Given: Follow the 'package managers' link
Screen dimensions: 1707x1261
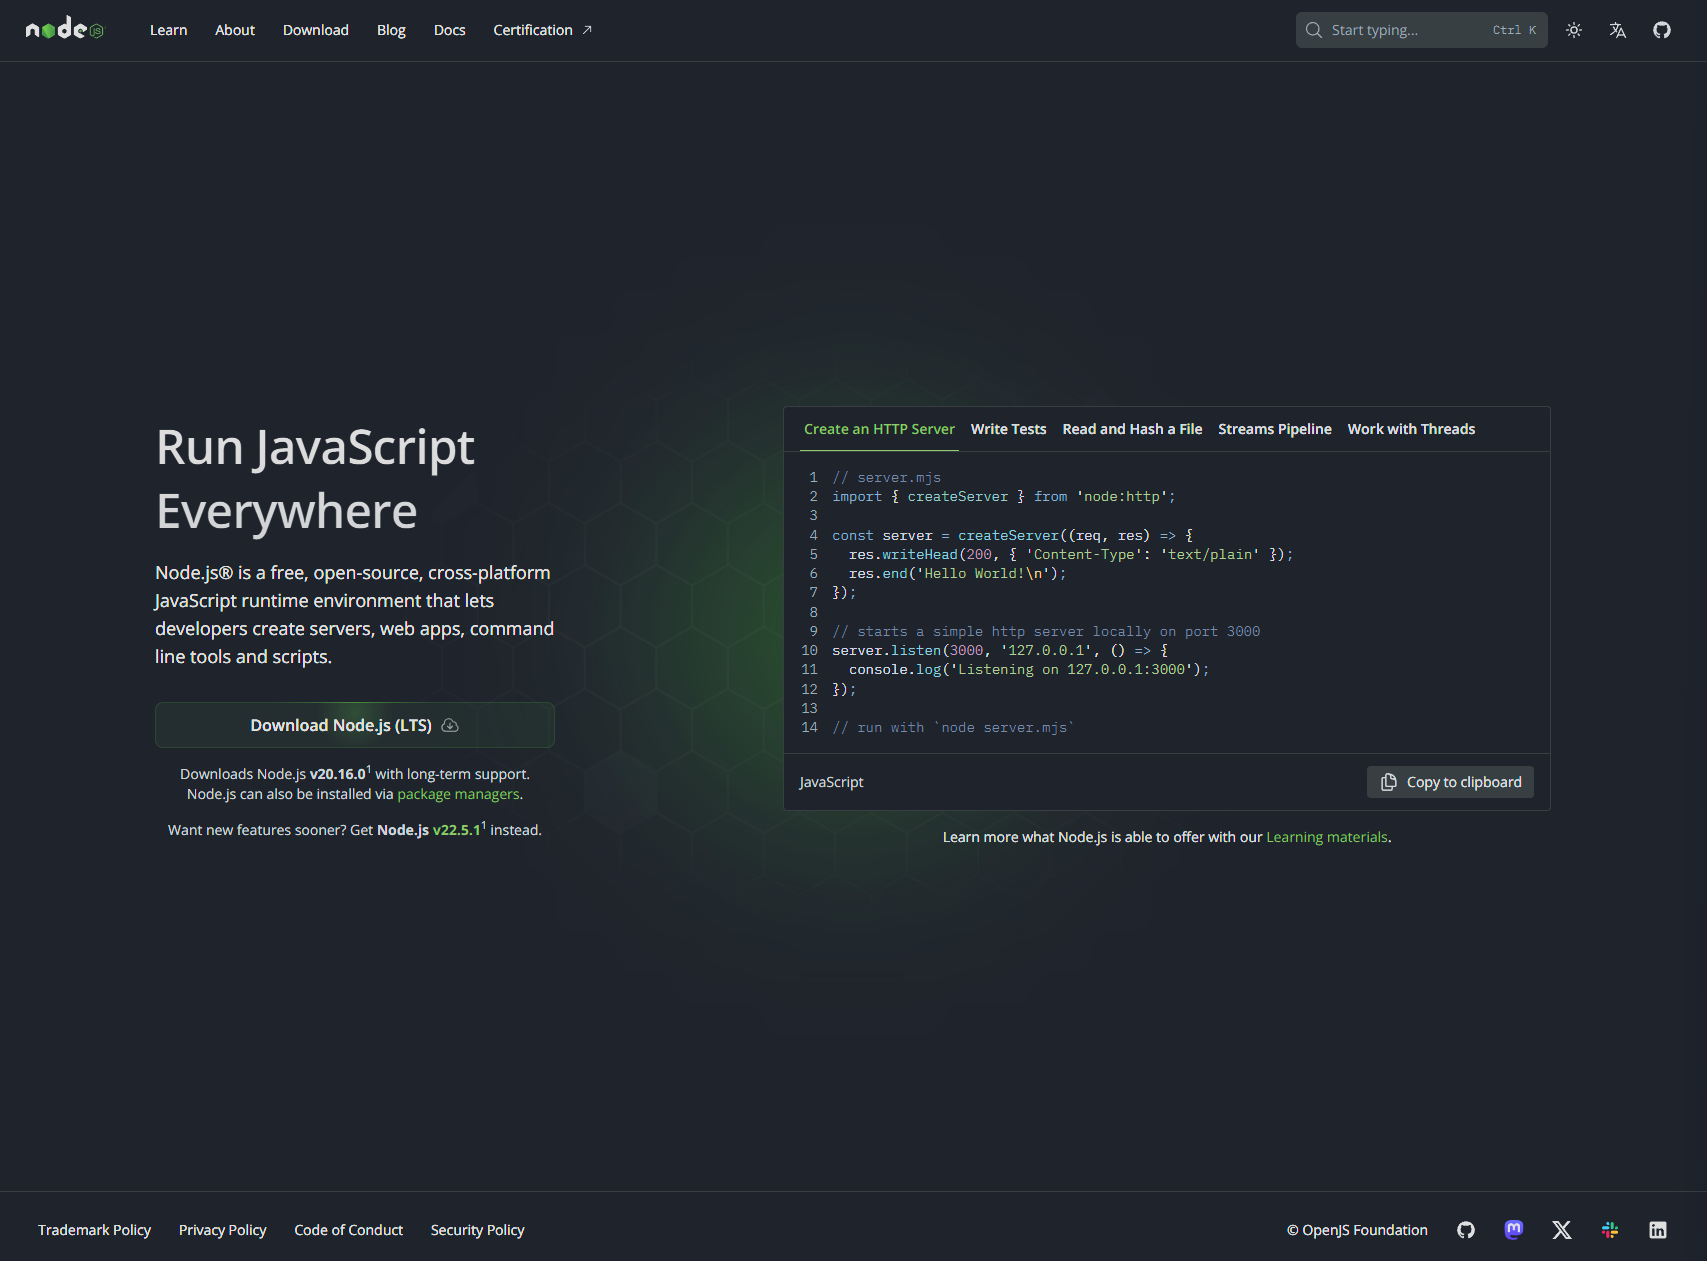Looking at the screenshot, I should click(458, 794).
